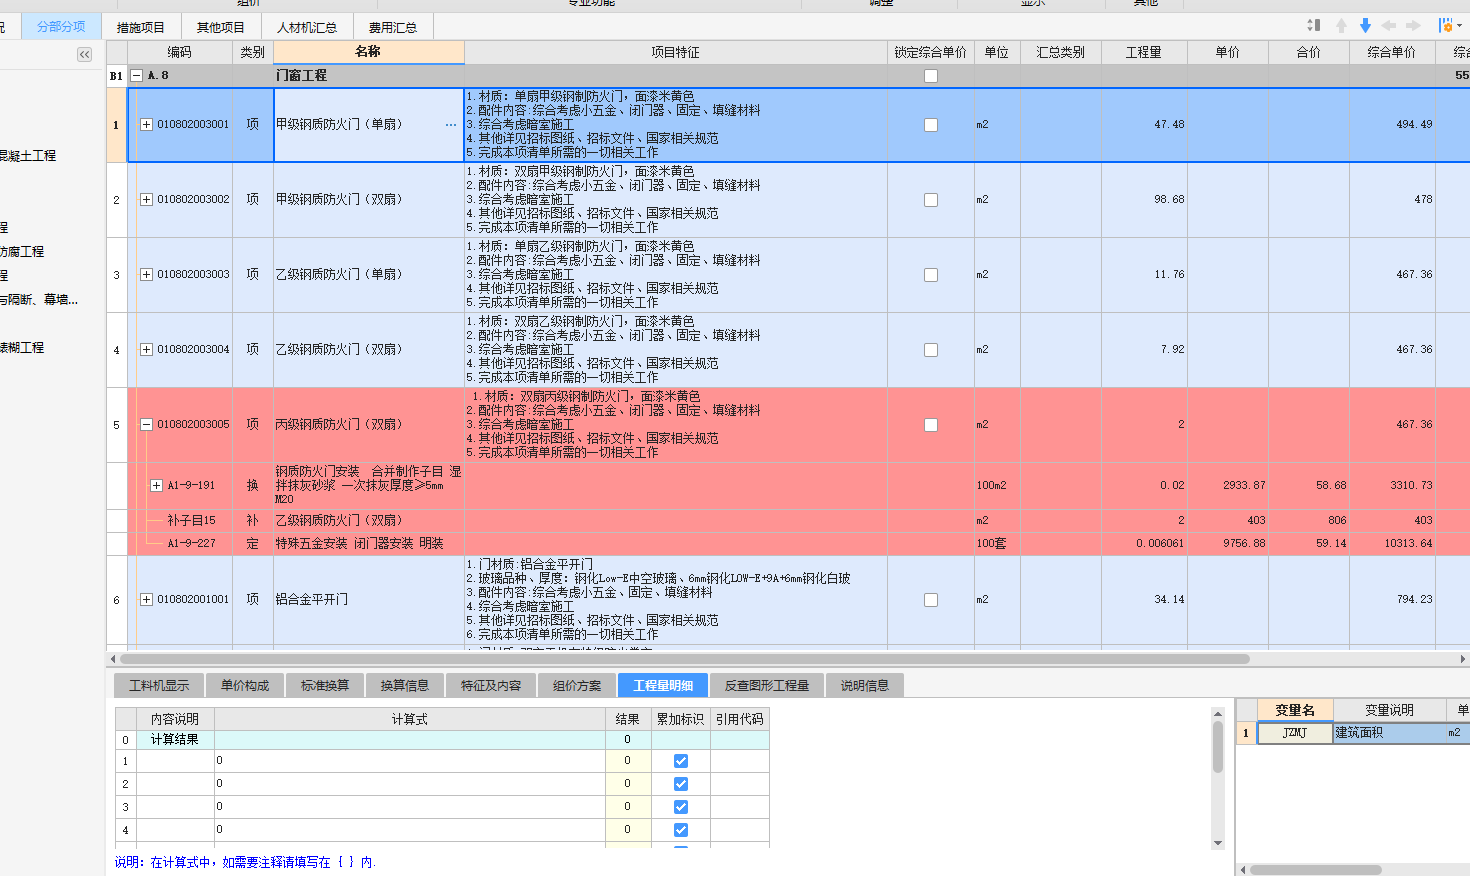Open the 标准换算 tab
The width and height of the screenshot is (1470, 876).
point(325,685)
